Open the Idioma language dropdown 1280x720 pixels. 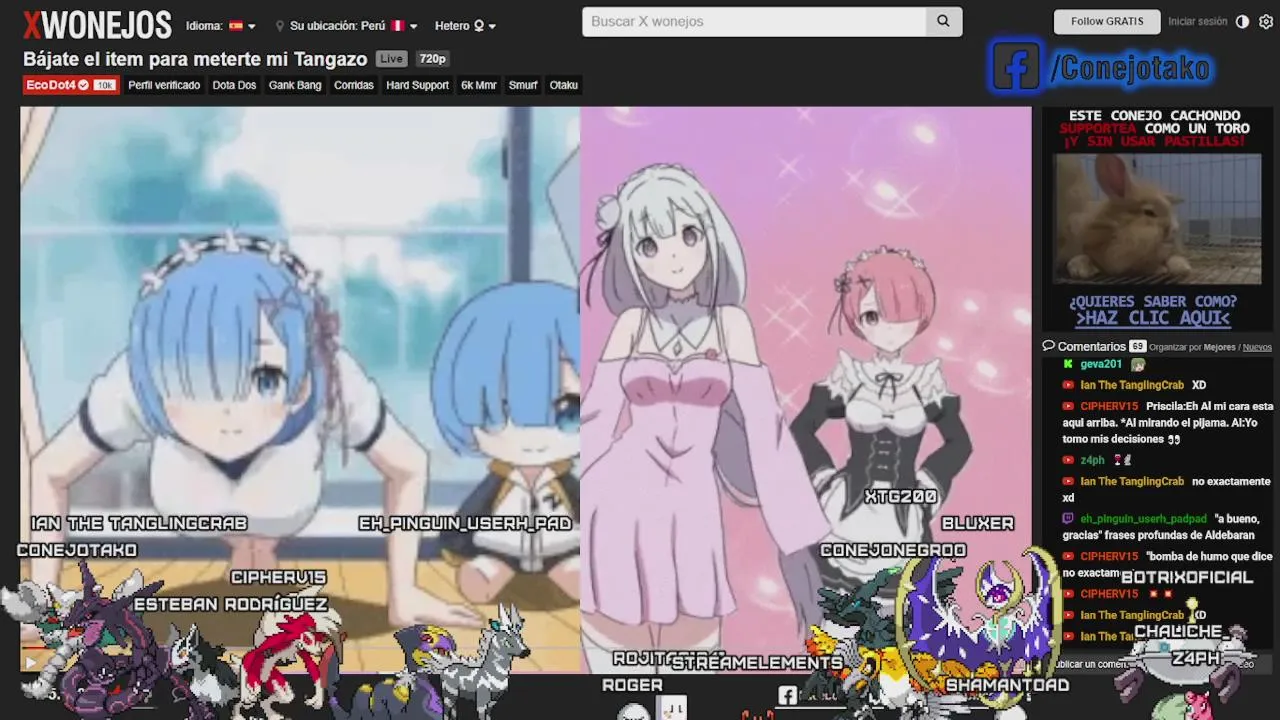221,26
